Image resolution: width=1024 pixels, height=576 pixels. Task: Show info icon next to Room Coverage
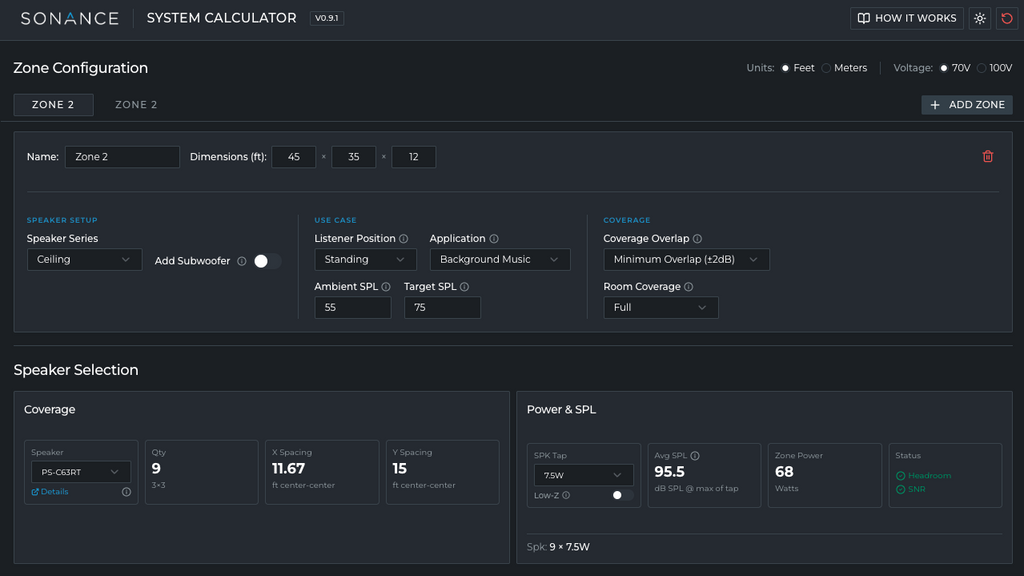tap(688, 287)
